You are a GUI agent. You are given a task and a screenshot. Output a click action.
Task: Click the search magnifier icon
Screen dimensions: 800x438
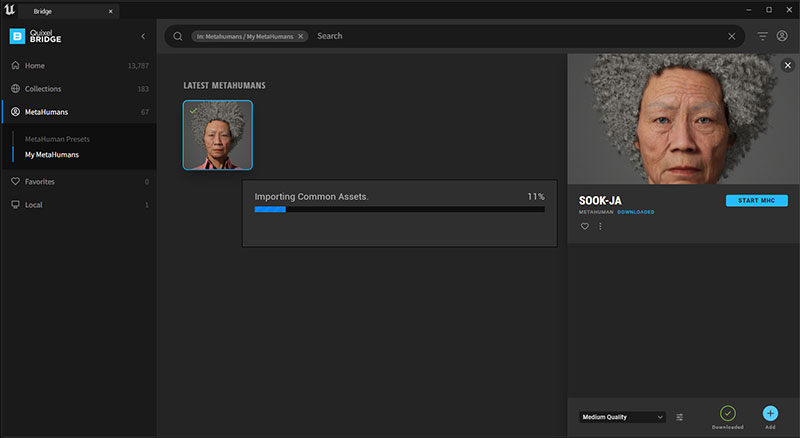tap(178, 36)
